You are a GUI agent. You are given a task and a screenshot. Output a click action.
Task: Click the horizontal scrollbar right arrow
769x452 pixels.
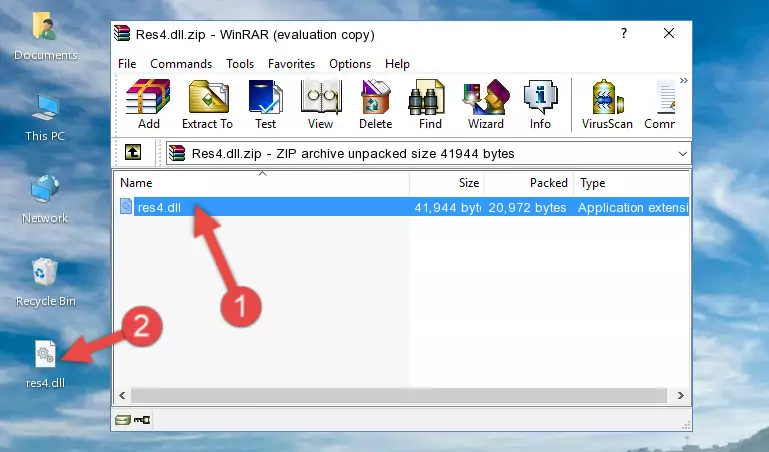click(680, 395)
